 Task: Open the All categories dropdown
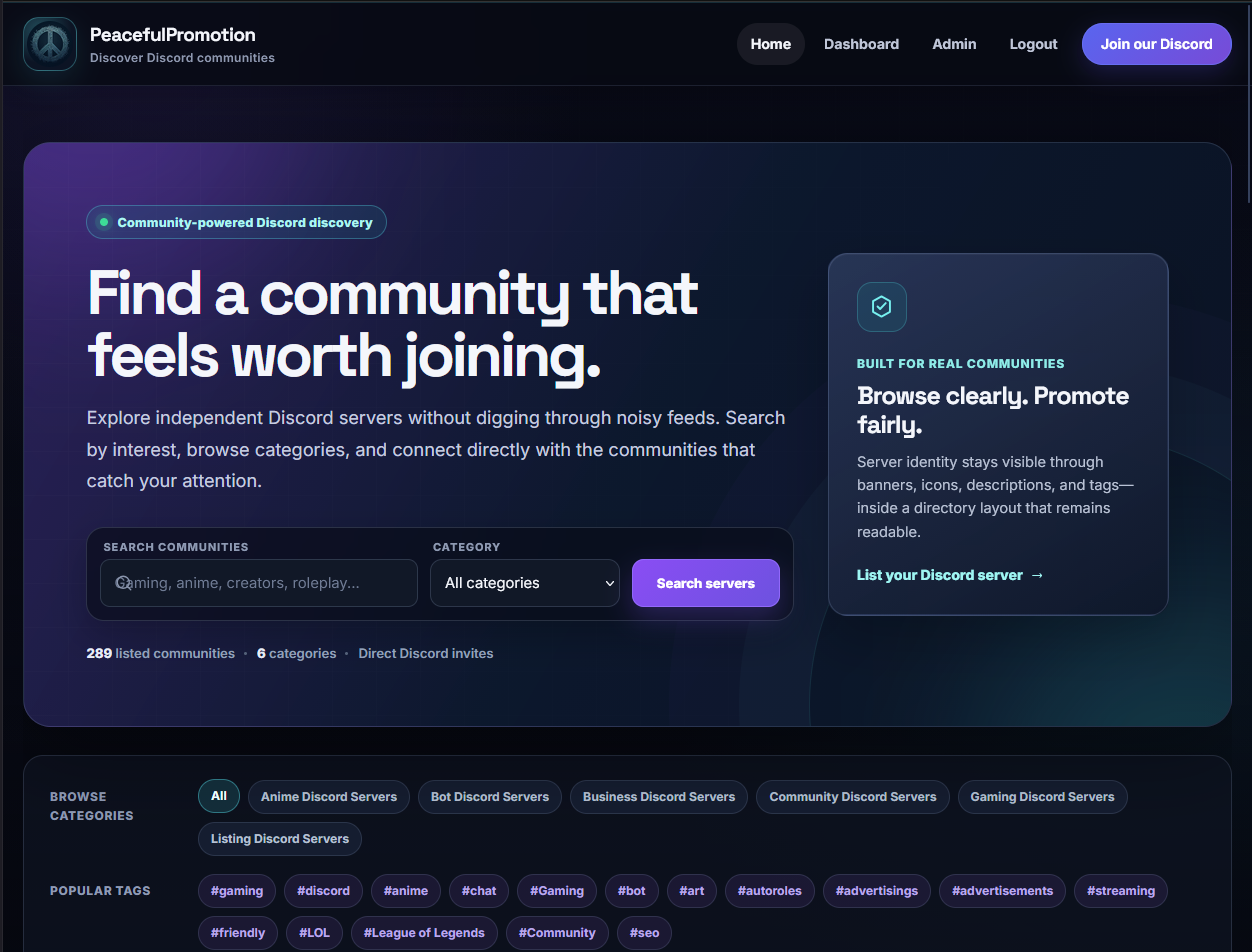(525, 583)
